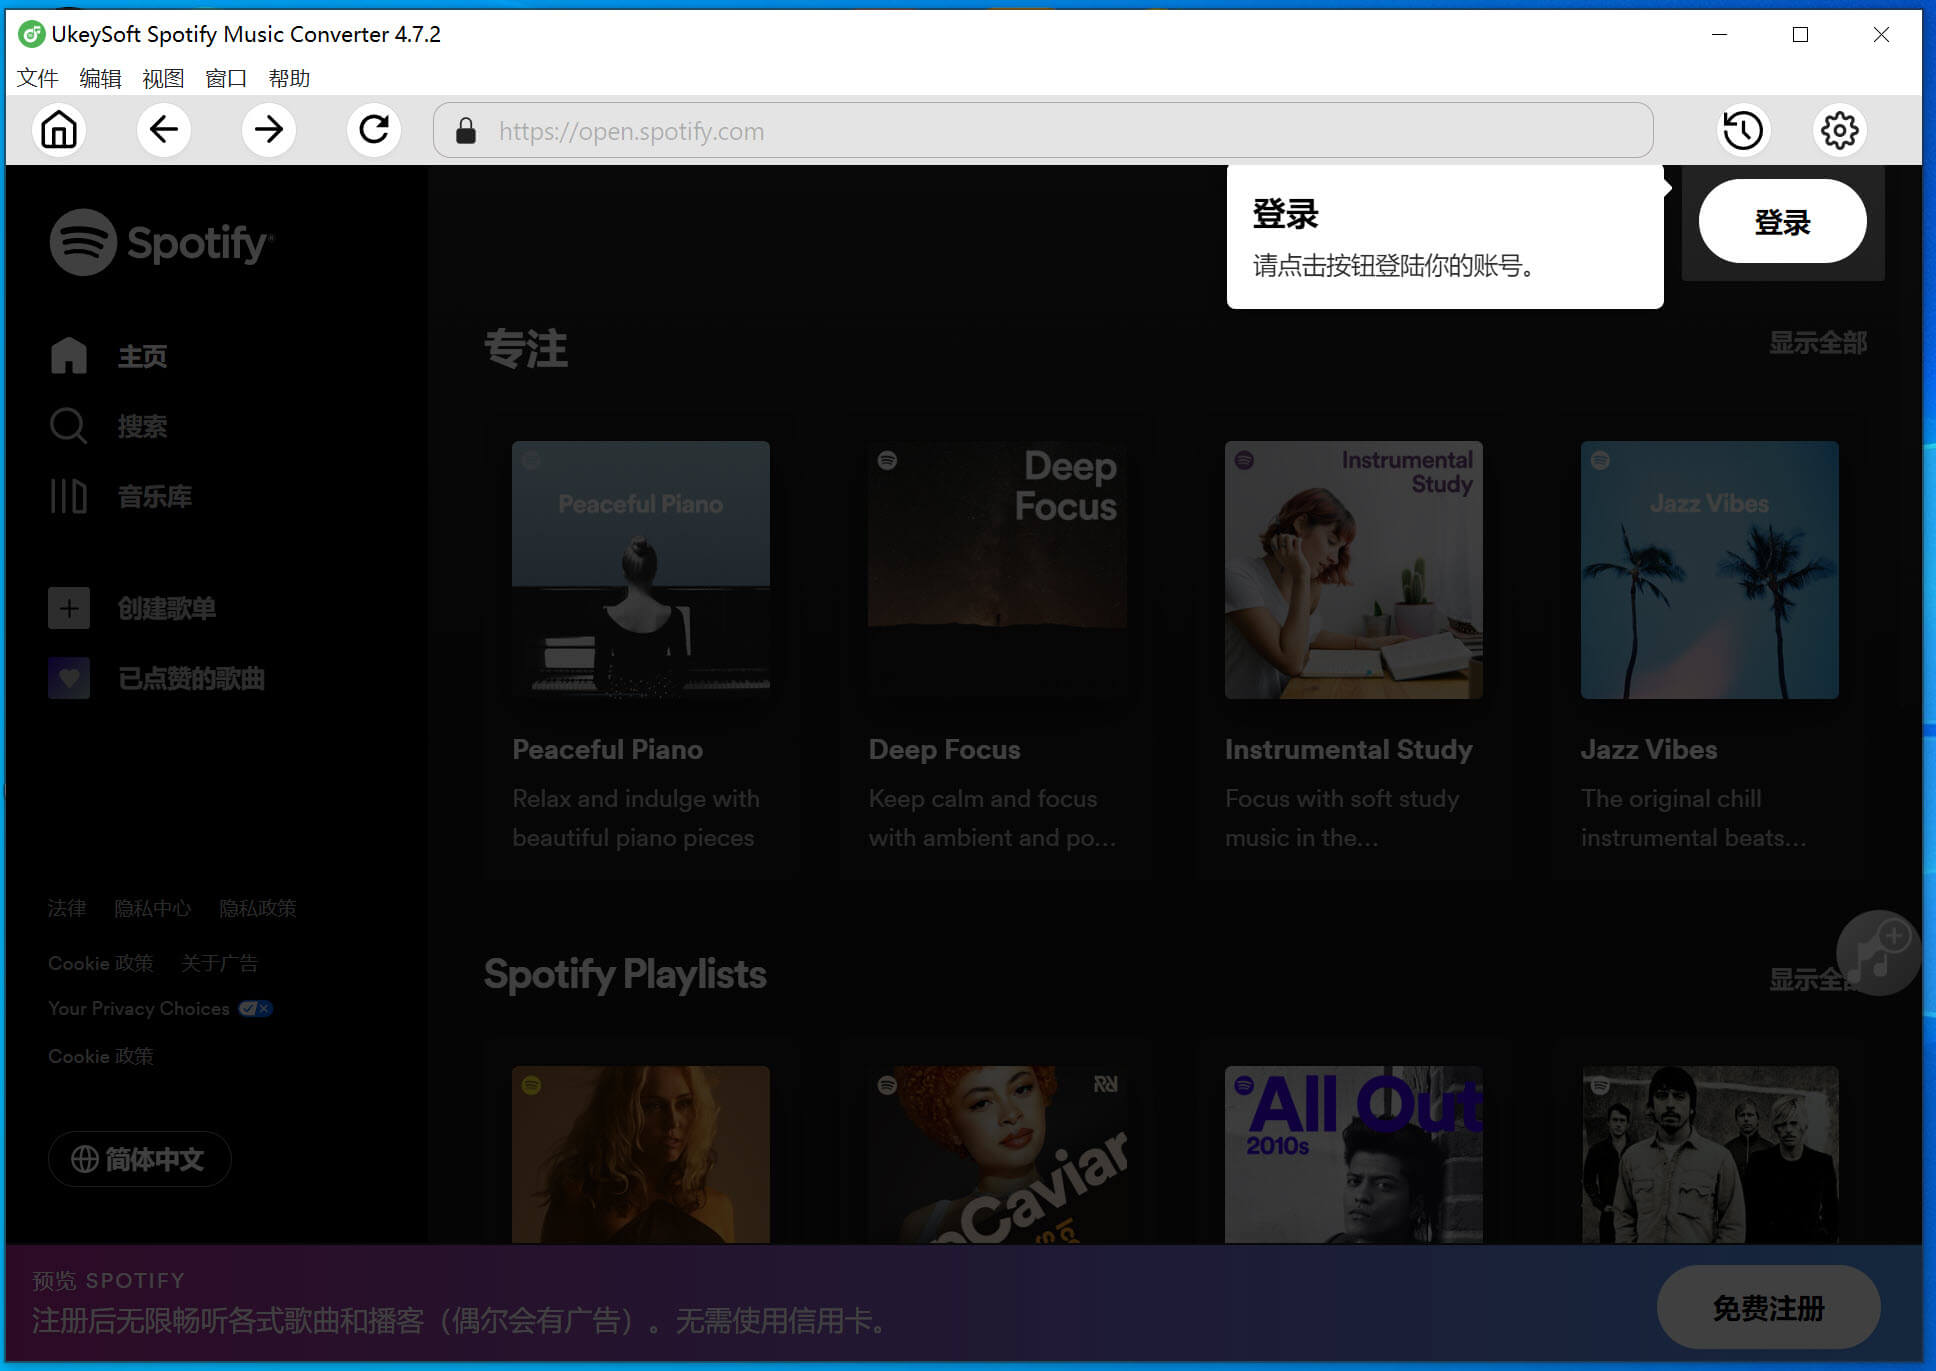Click the browser back arrow icon

(163, 132)
